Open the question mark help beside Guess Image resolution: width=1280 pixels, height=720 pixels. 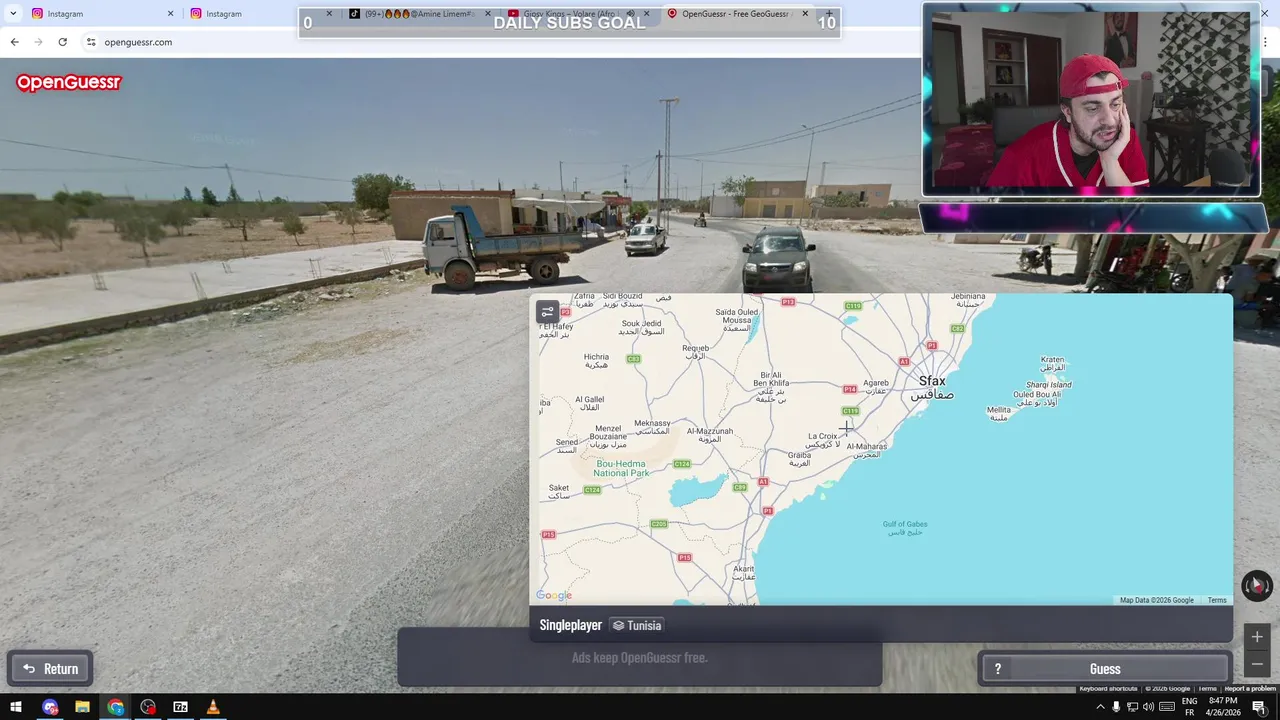(997, 669)
